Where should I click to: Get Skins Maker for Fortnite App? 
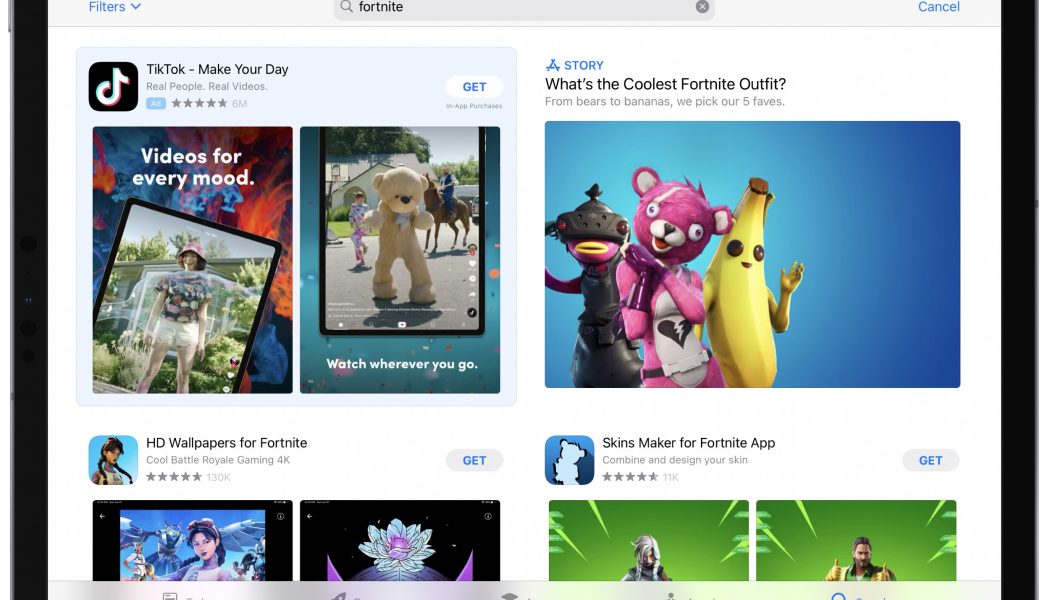tap(930, 460)
